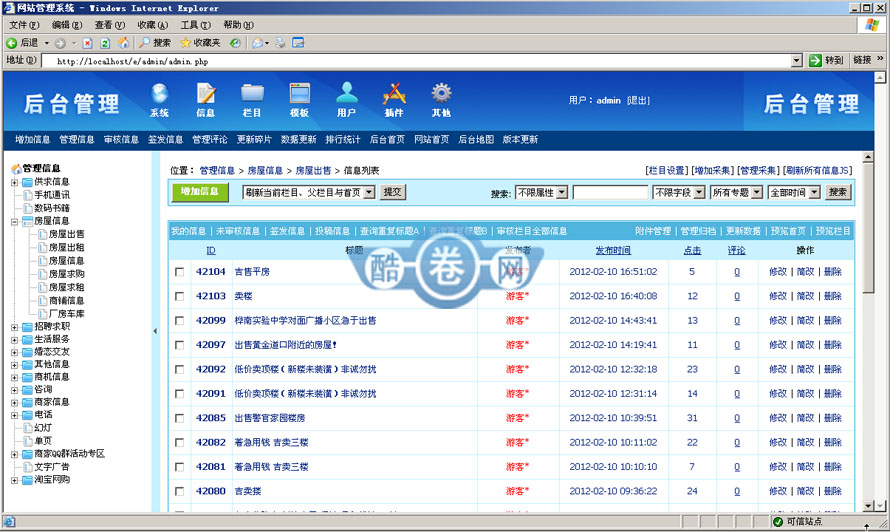This screenshot has width=890, height=532.
Task: Check the box for row 42082
Action: (x=179, y=443)
